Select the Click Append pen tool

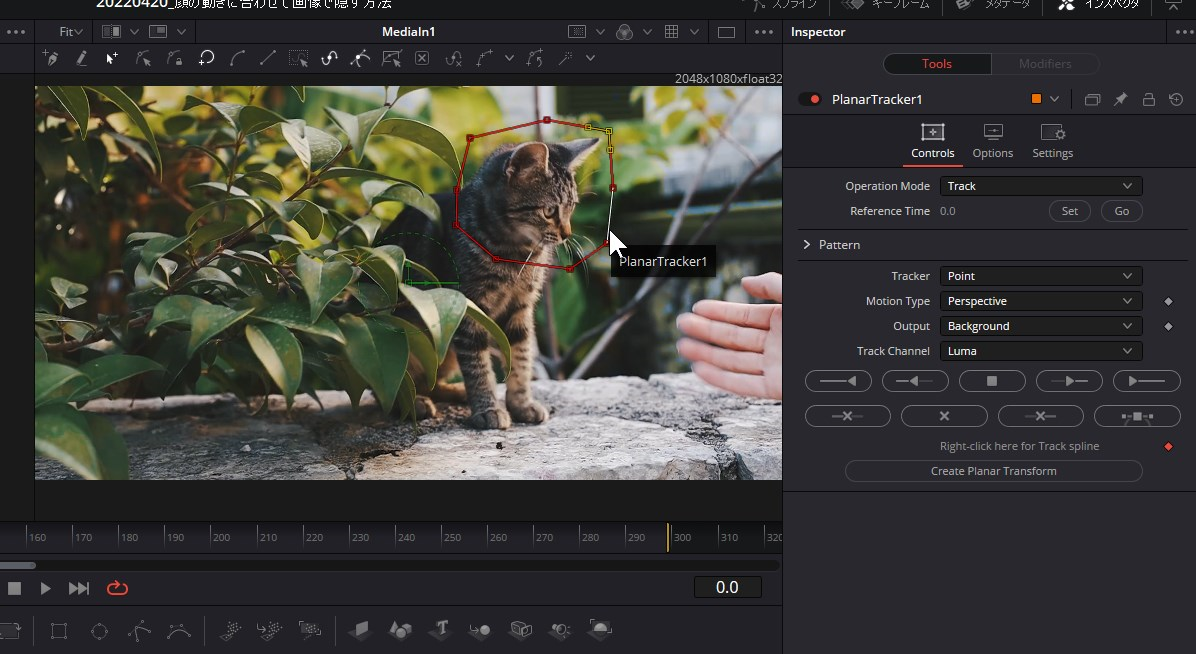point(51,58)
